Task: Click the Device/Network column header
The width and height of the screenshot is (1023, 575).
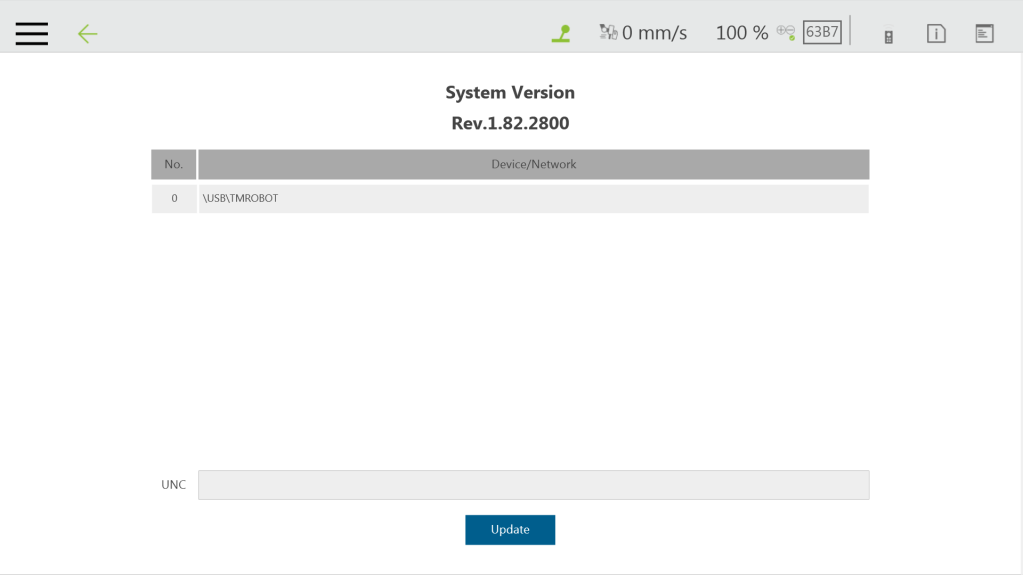Action: point(534,164)
